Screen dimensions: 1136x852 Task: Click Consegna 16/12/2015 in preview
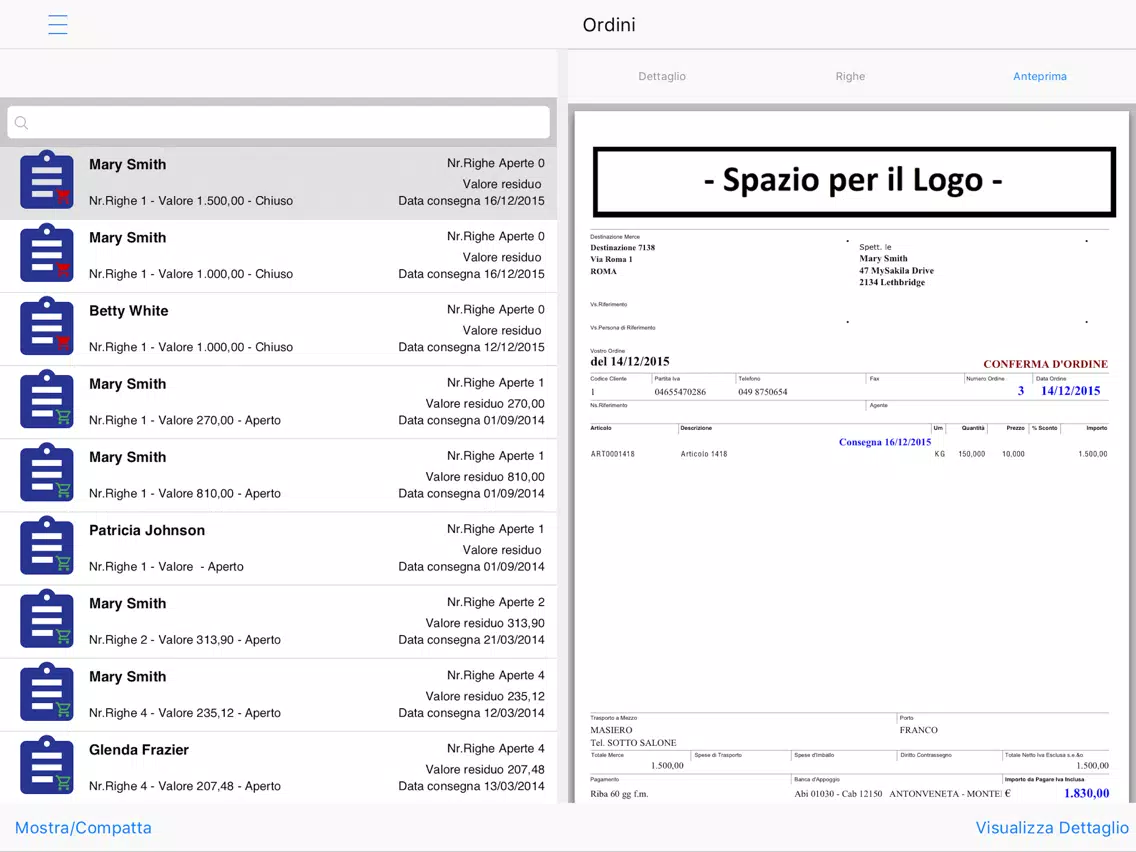pyautogui.click(x=885, y=442)
